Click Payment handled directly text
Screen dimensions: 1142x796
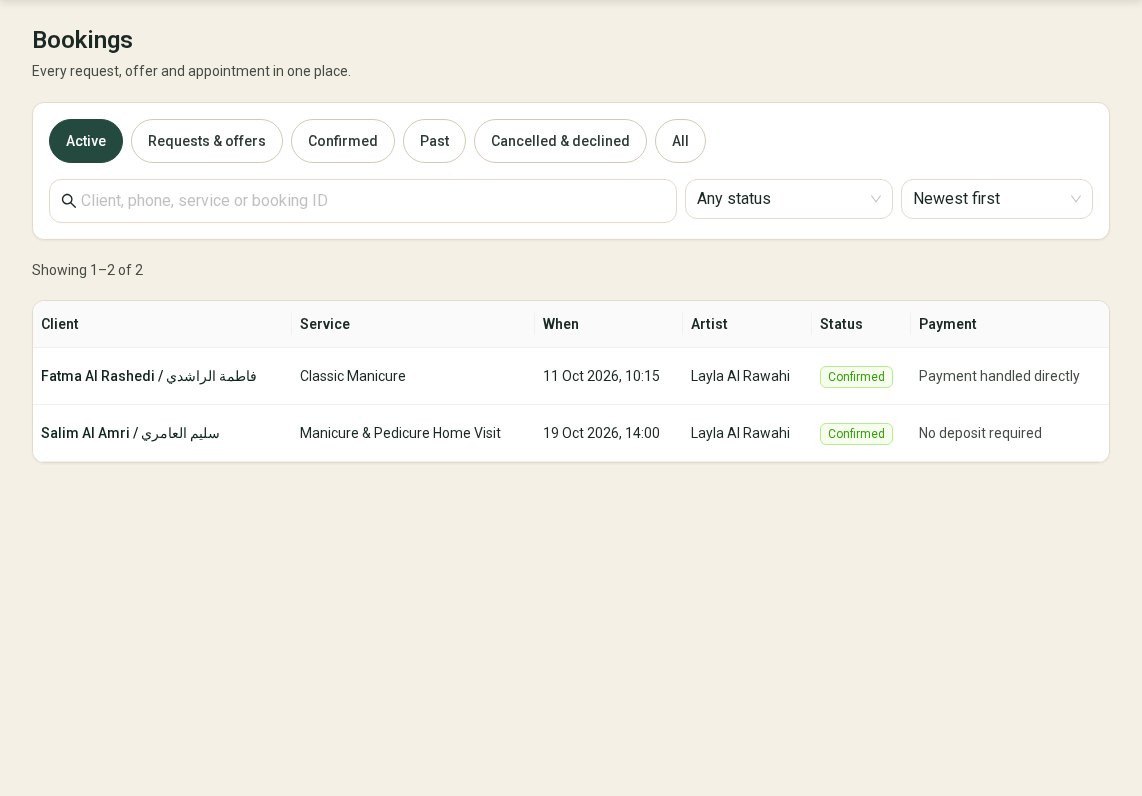click(x=999, y=377)
